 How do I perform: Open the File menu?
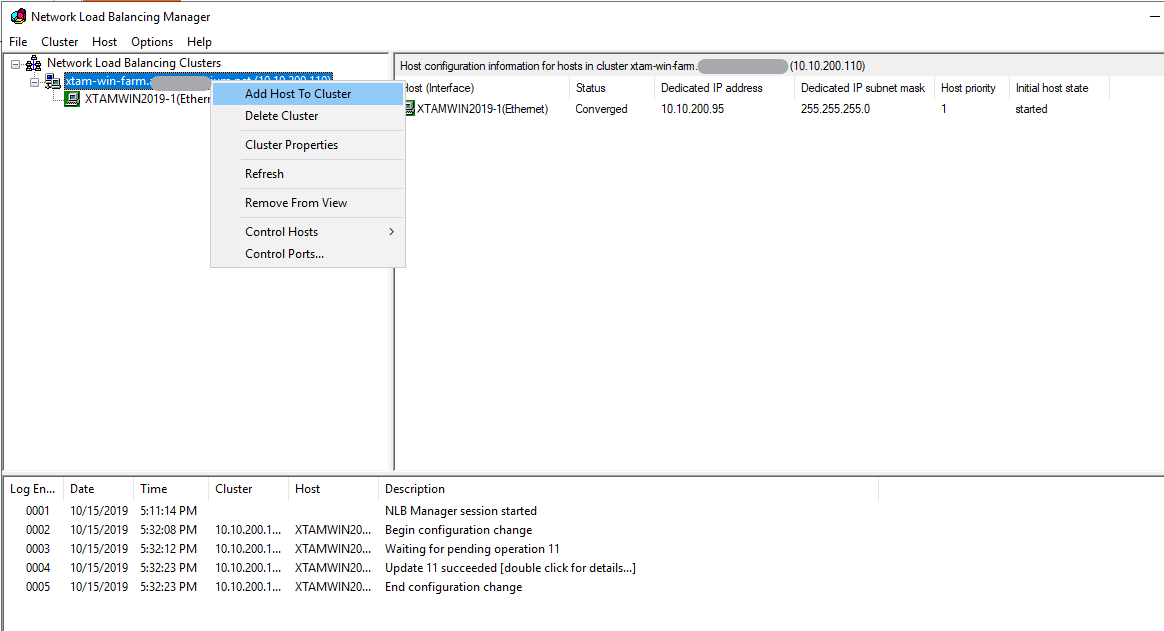(x=18, y=42)
